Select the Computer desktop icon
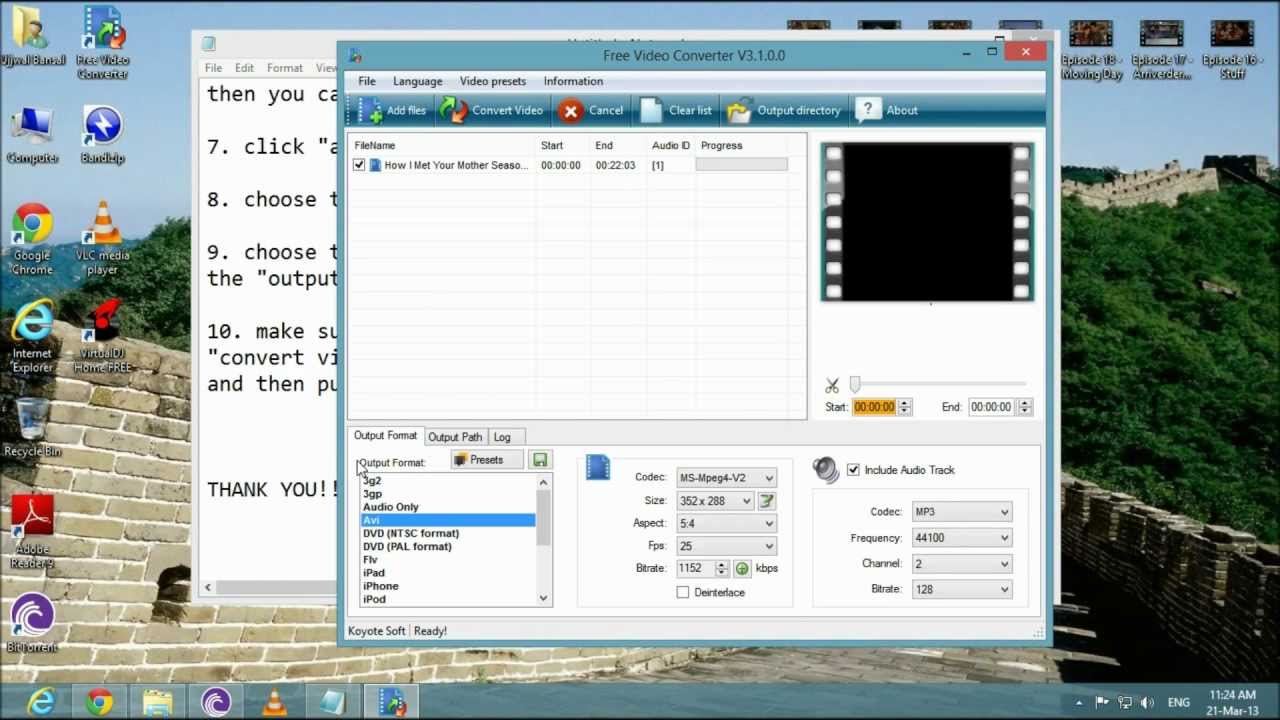Screen dimensions: 1280x720 [x=32, y=137]
